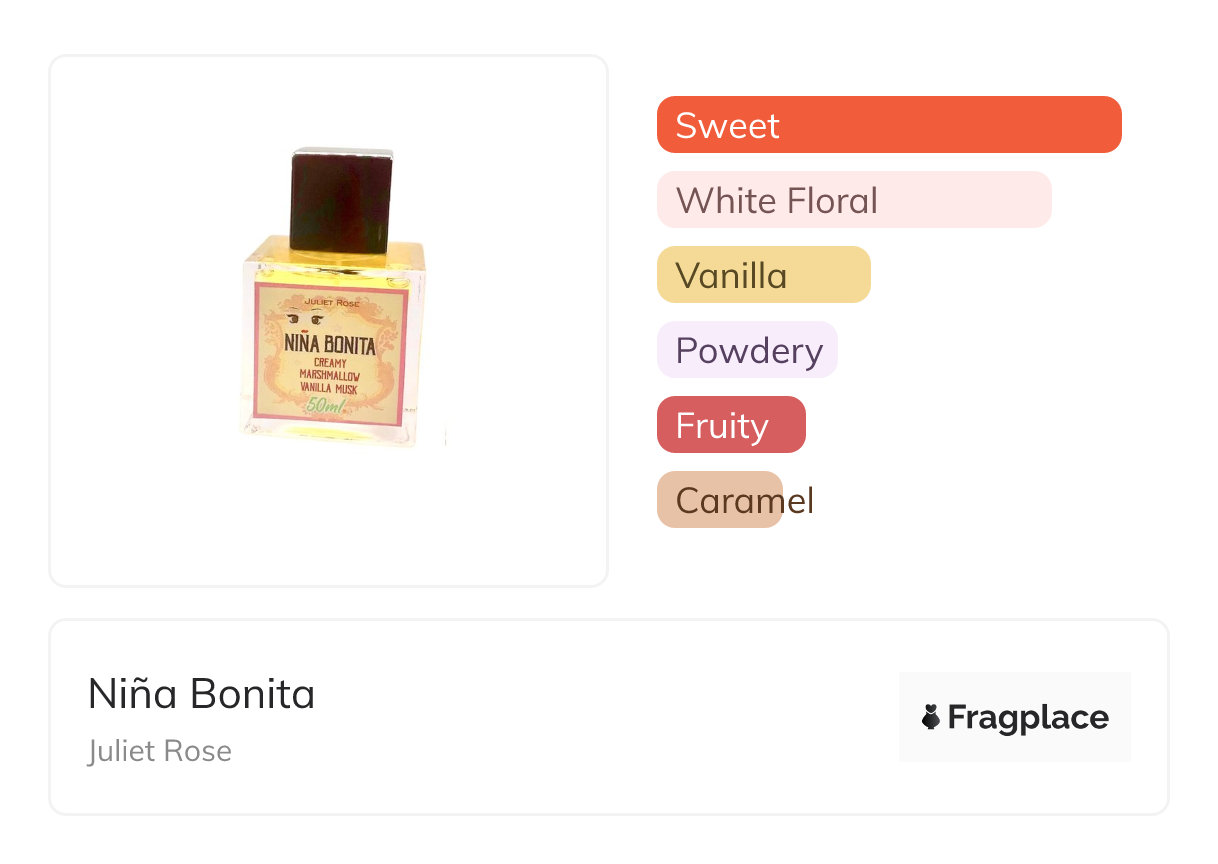This screenshot has width=1218, height=864.
Task: Click the dark square bottle cap
Action: [x=341, y=200]
